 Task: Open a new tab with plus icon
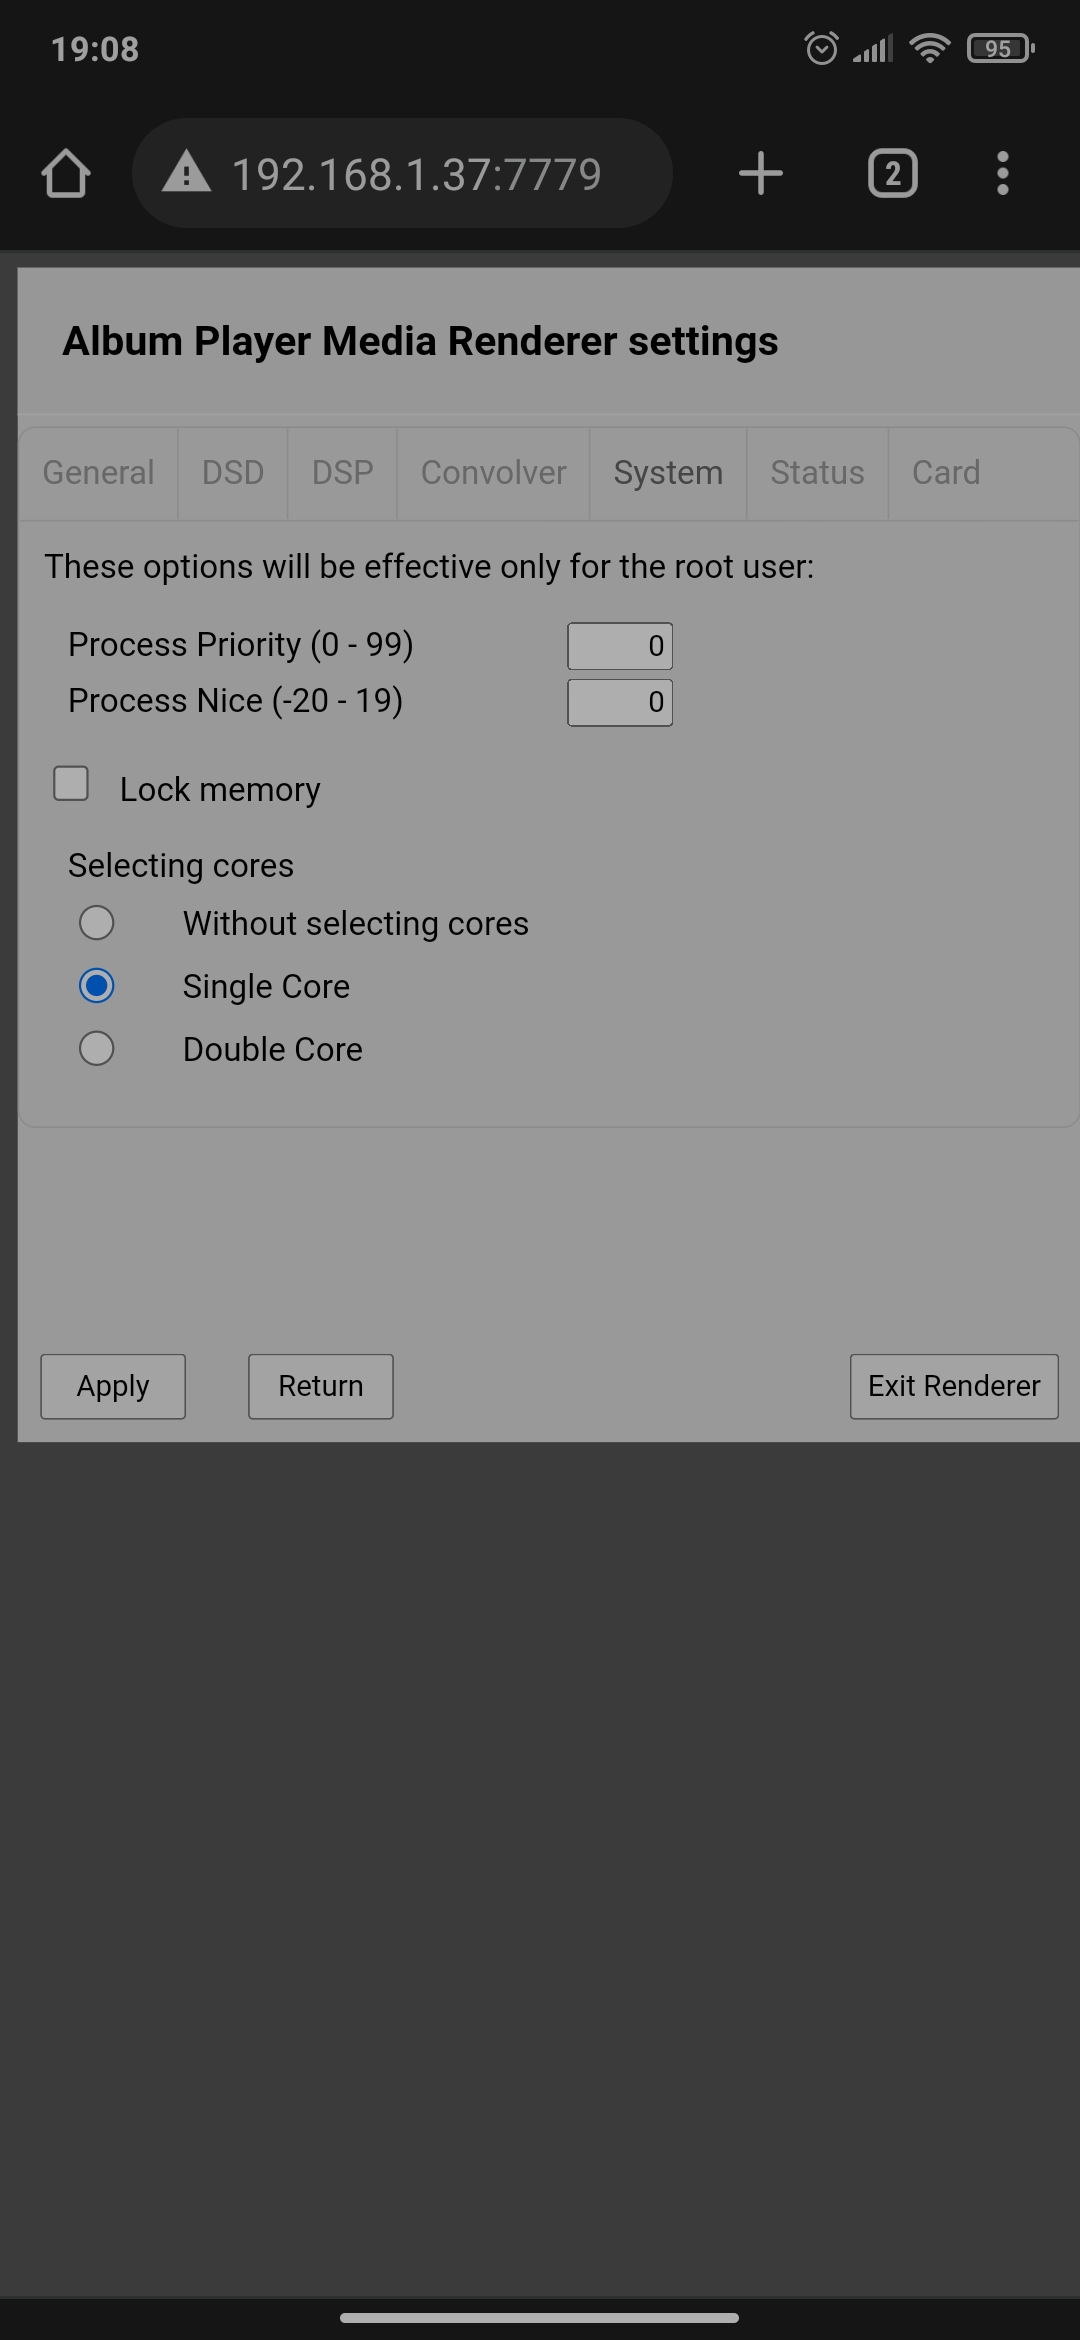click(x=761, y=174)
